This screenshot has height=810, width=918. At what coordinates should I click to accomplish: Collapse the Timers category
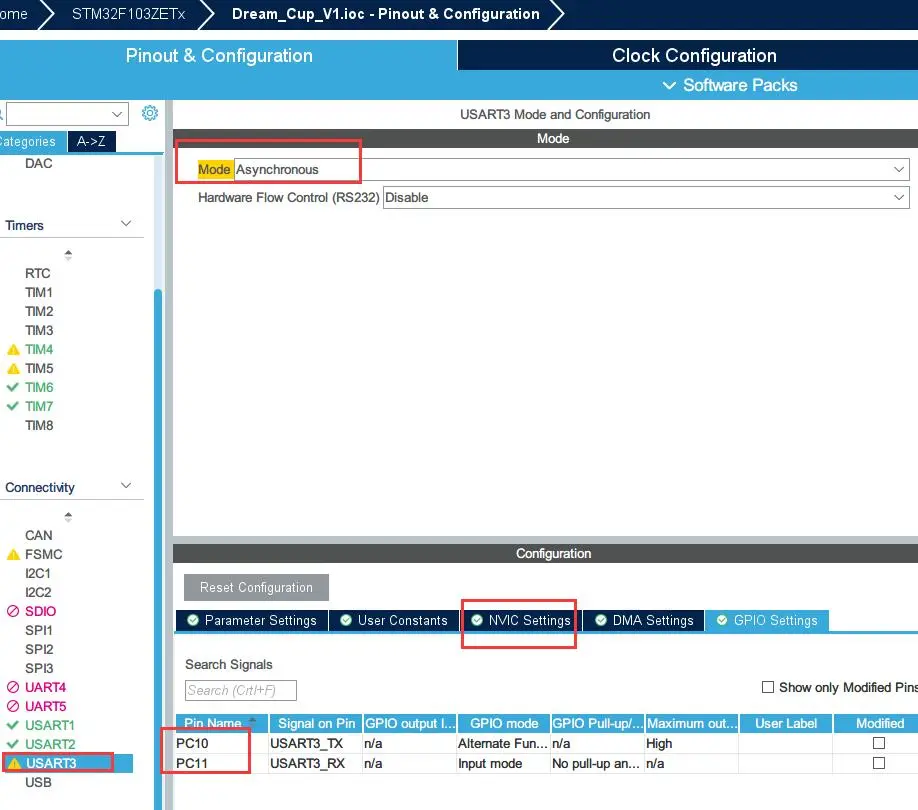pyautogui.click(x=126, y=225)
